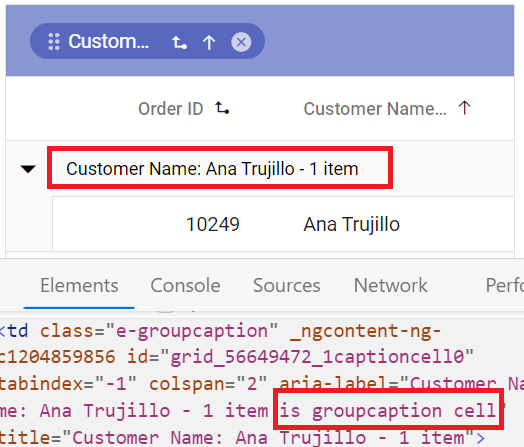Click the sort arrow beside Customer Name header
This screenshot has width=524, height=447.
click(465, 108)
